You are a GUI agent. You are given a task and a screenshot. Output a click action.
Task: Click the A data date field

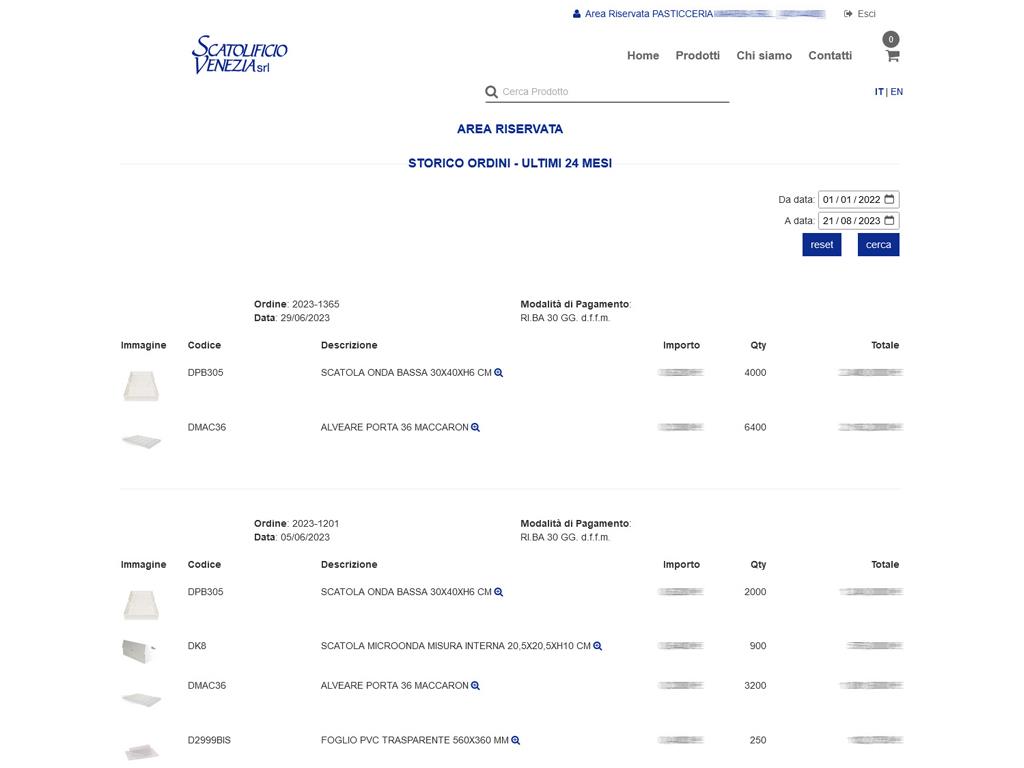858,221
